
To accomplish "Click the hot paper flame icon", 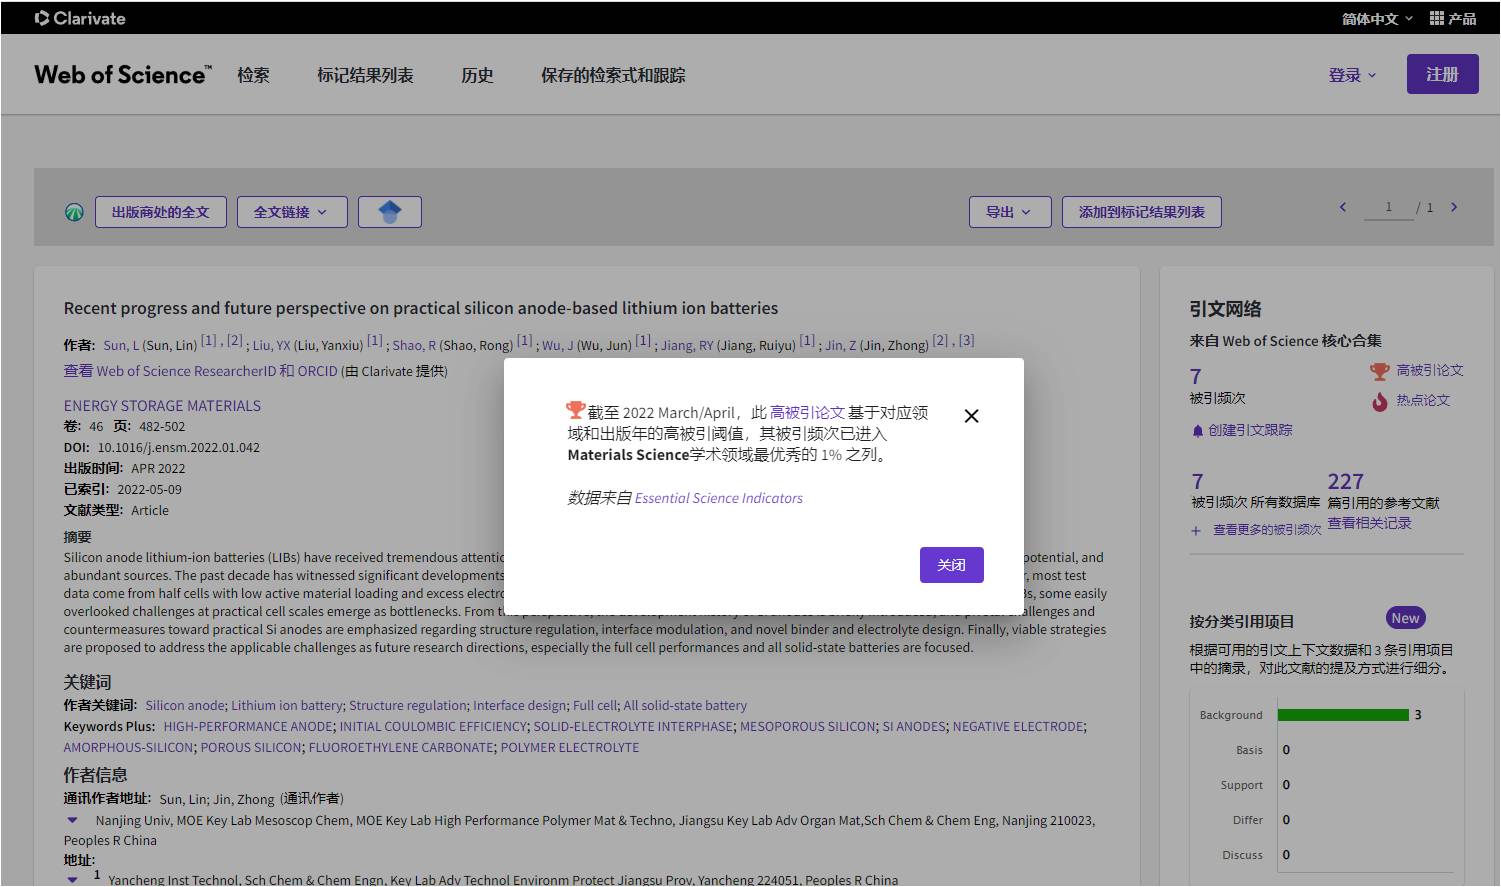I will coord(1379,401).
